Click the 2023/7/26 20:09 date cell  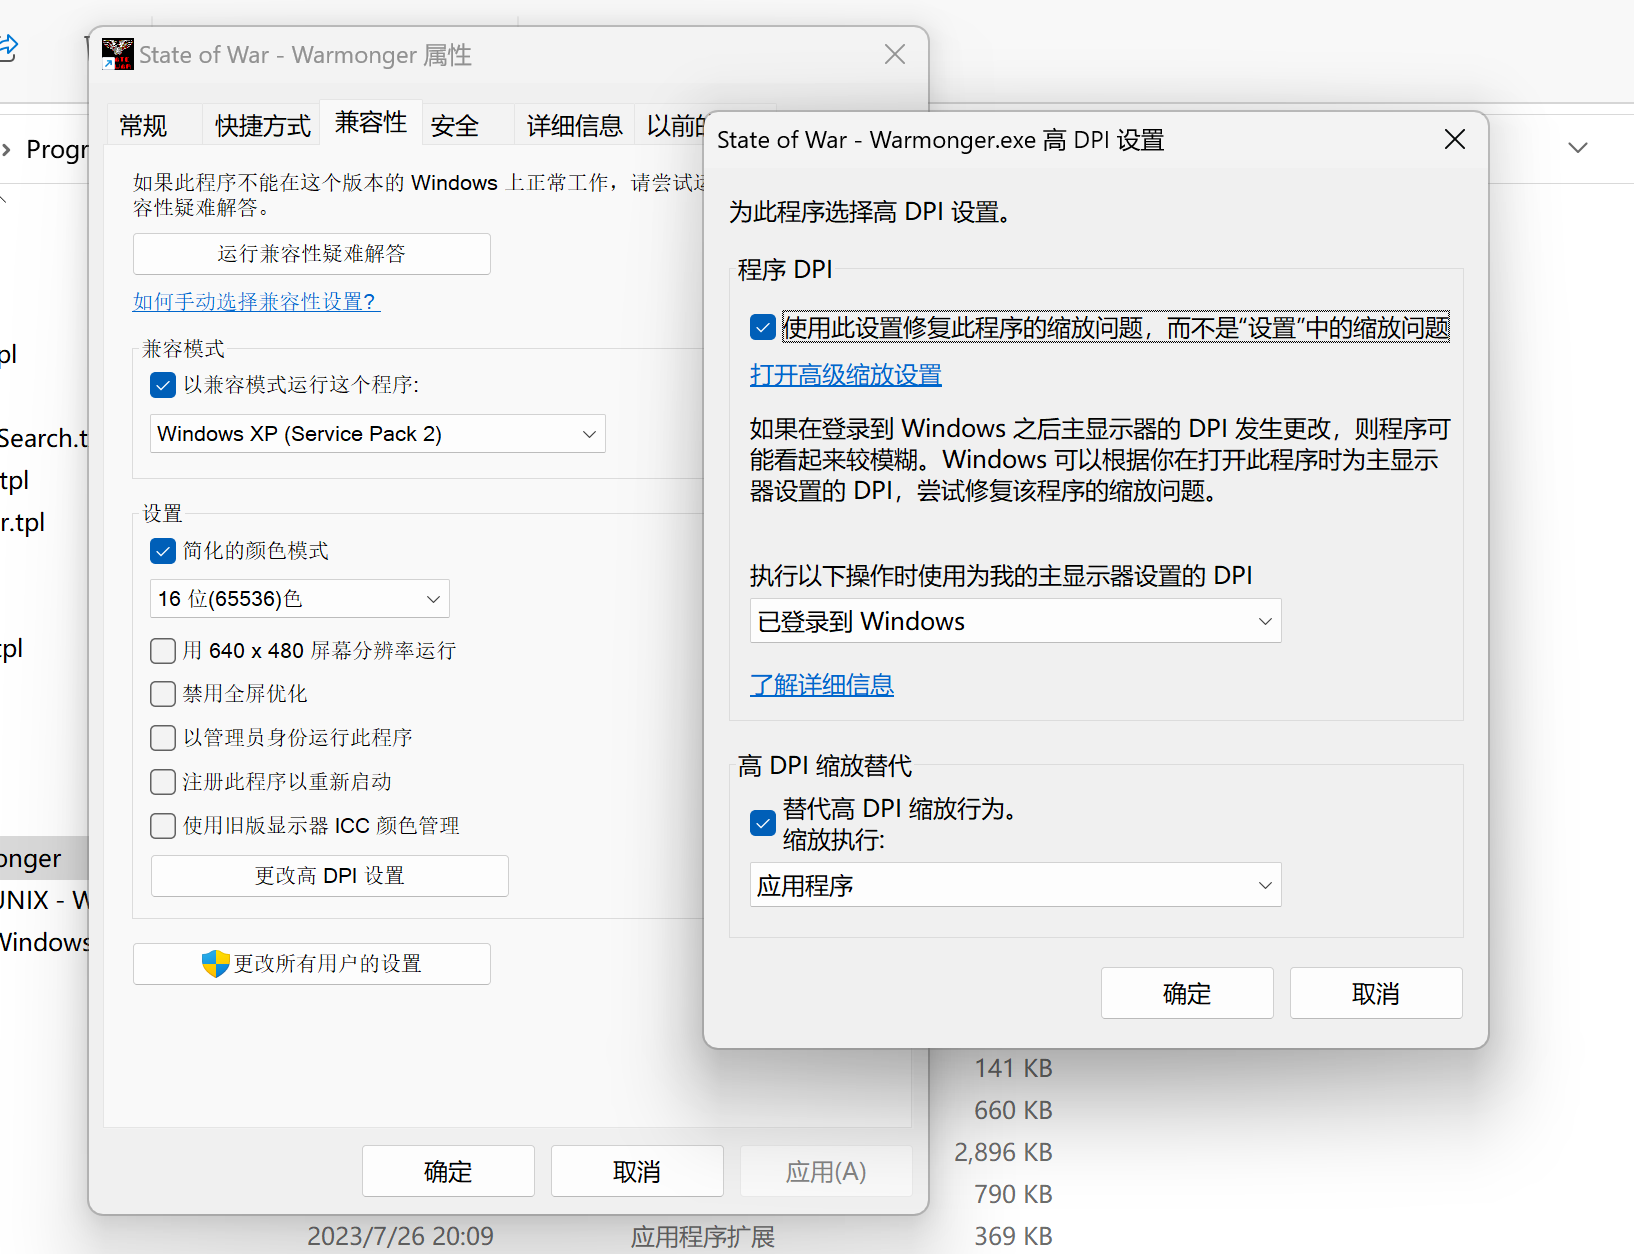400,1236
